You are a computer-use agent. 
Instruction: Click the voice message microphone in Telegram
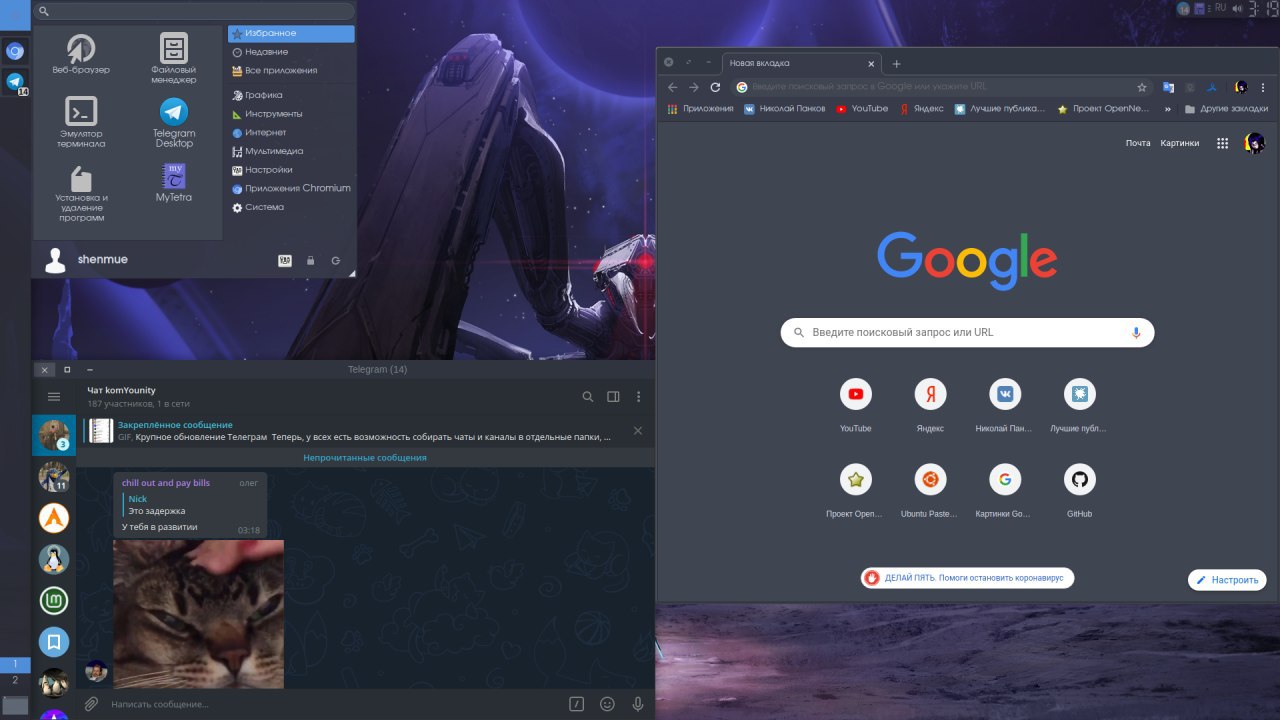point(637,704)
